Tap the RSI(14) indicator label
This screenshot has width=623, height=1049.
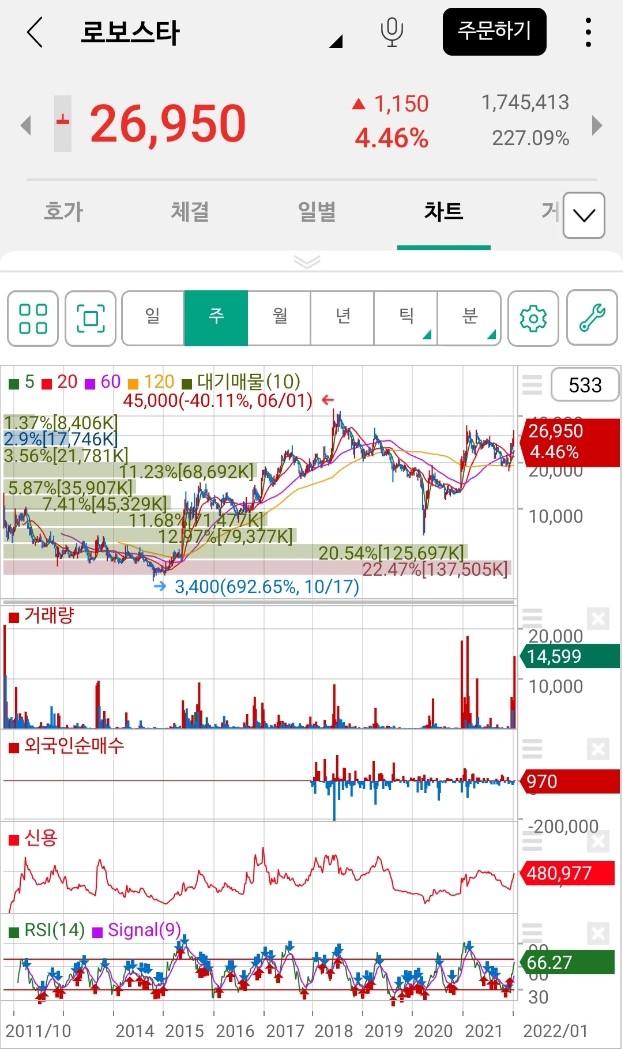[x=47, y=930]
